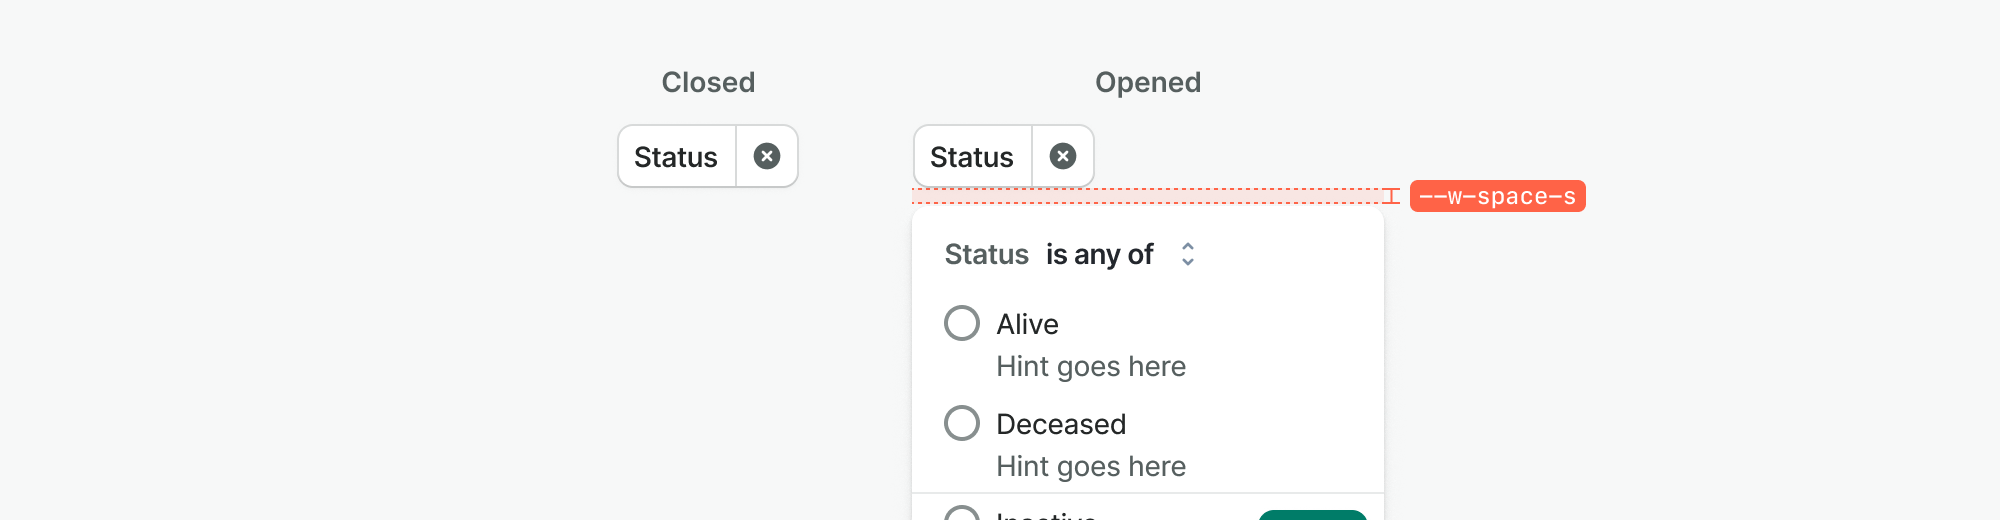Choose the Deceased radio option
2000x520 pixels.
[962, 423]
